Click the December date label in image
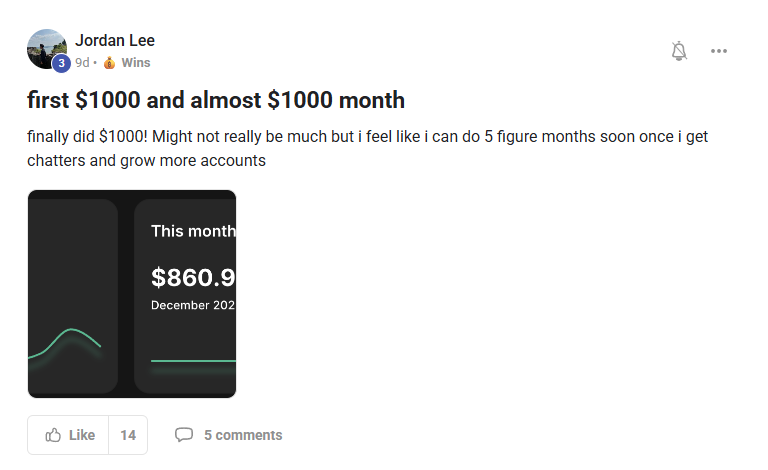768x470 pixels. point(193,304)
